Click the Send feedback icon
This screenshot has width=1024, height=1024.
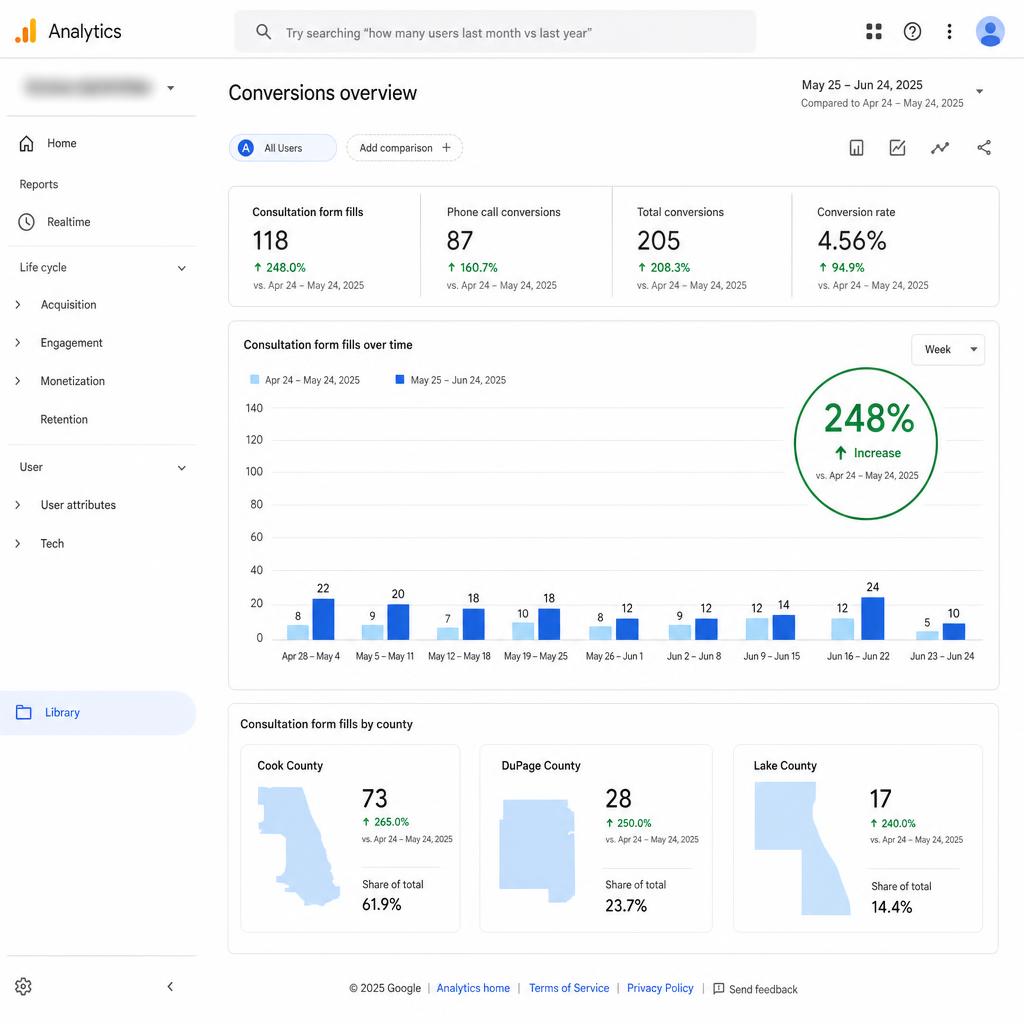pos(718,988)
